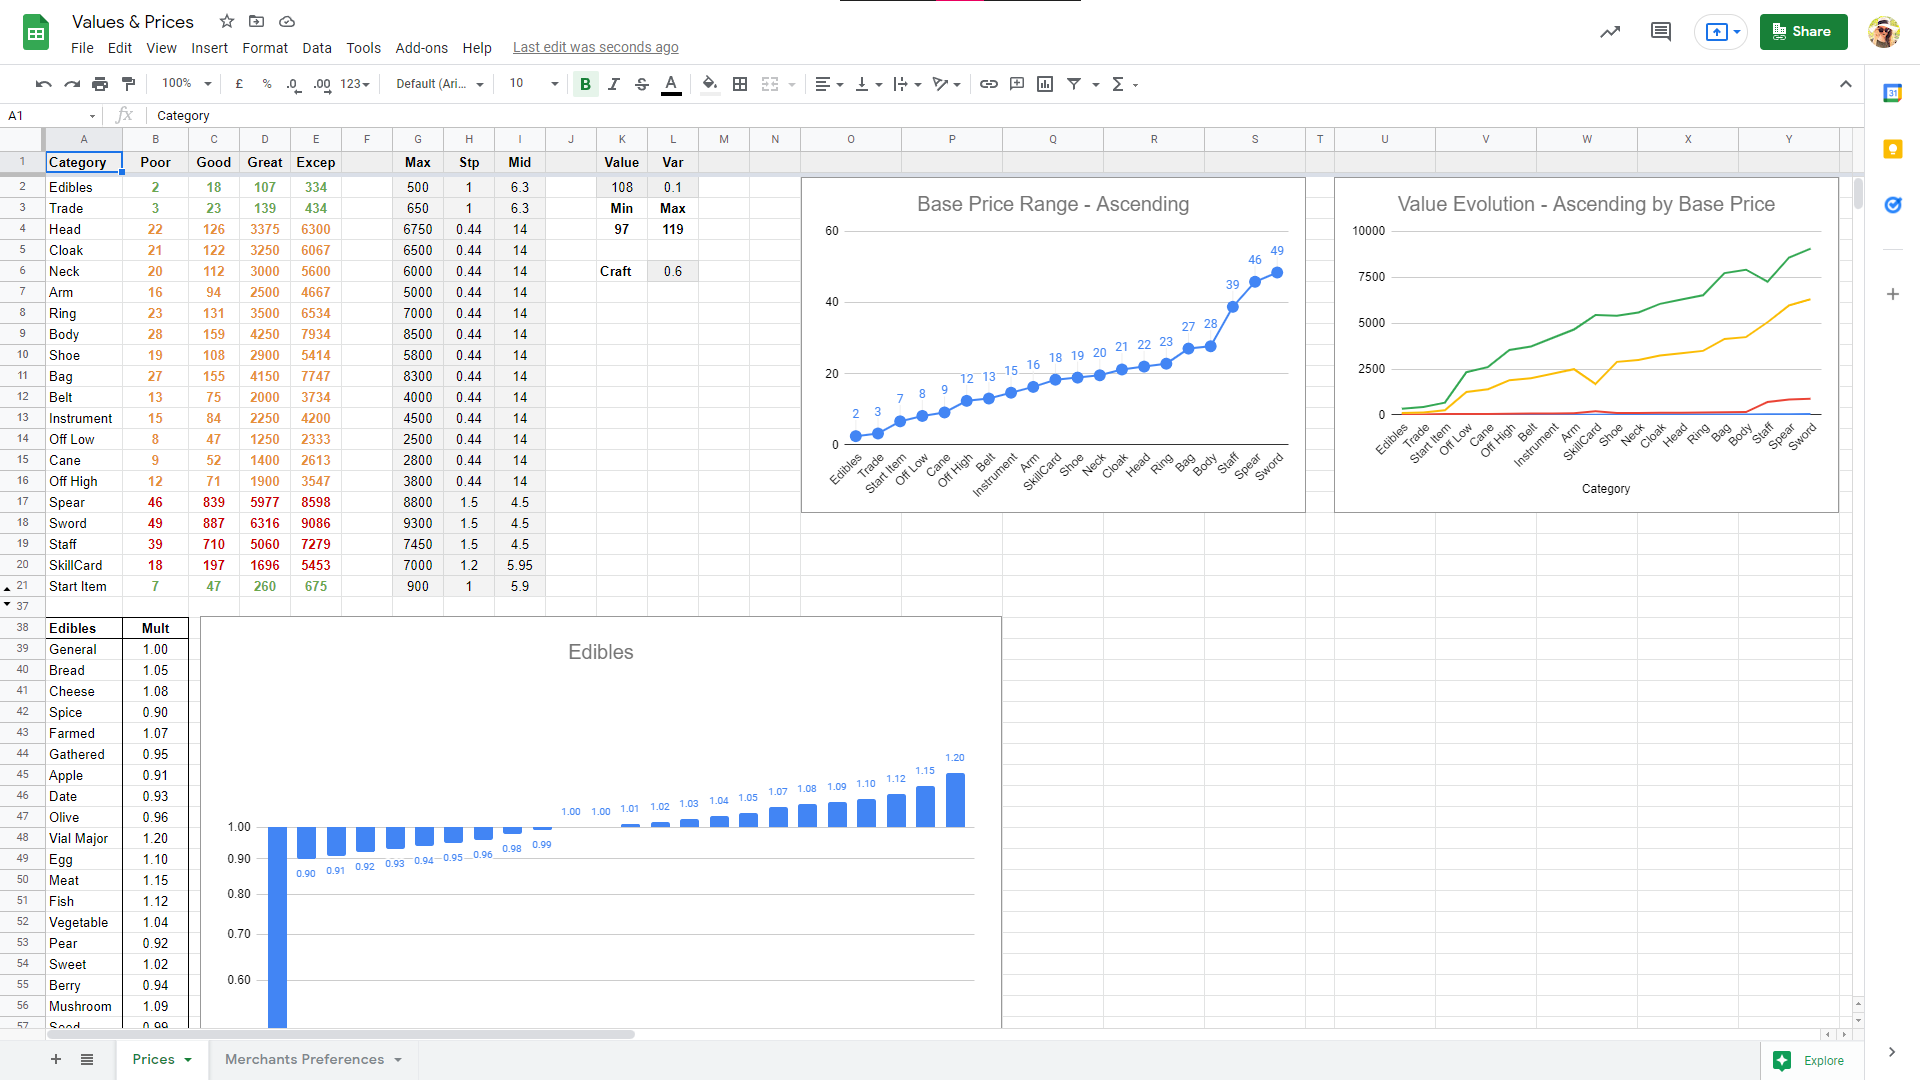Click the last edit was seconds ago link
Viewport: 1920px width, 1080px height.
coord(595,48)
